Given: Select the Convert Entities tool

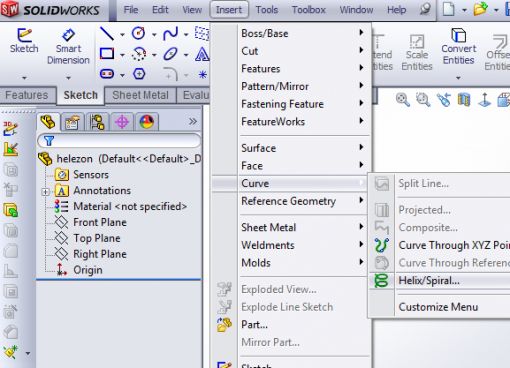Looking at the screenshot, I should pos(458,46).
